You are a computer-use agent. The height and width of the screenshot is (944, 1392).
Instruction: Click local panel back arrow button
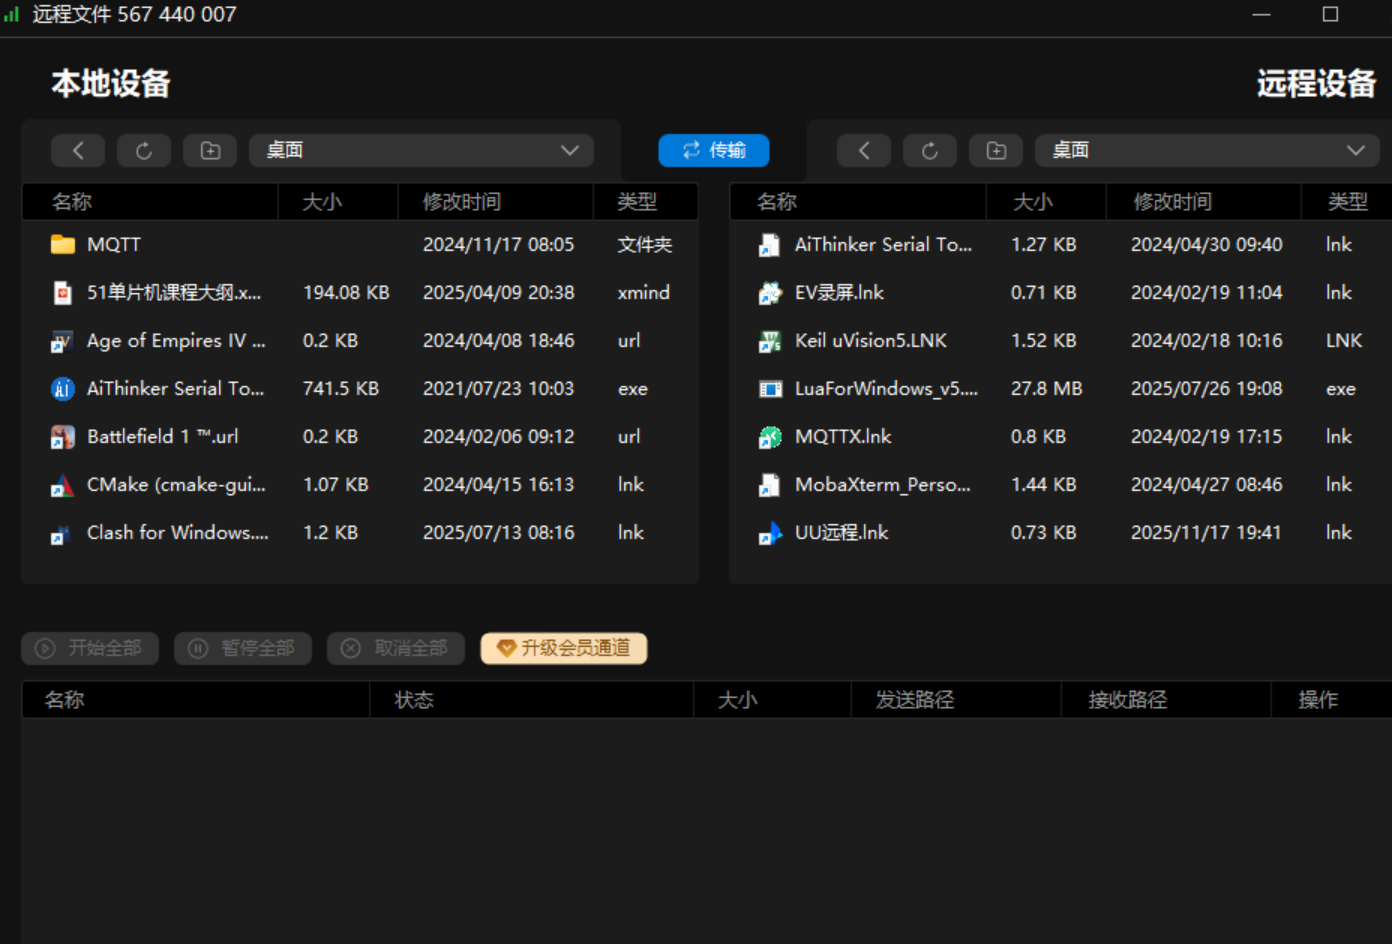78,150
